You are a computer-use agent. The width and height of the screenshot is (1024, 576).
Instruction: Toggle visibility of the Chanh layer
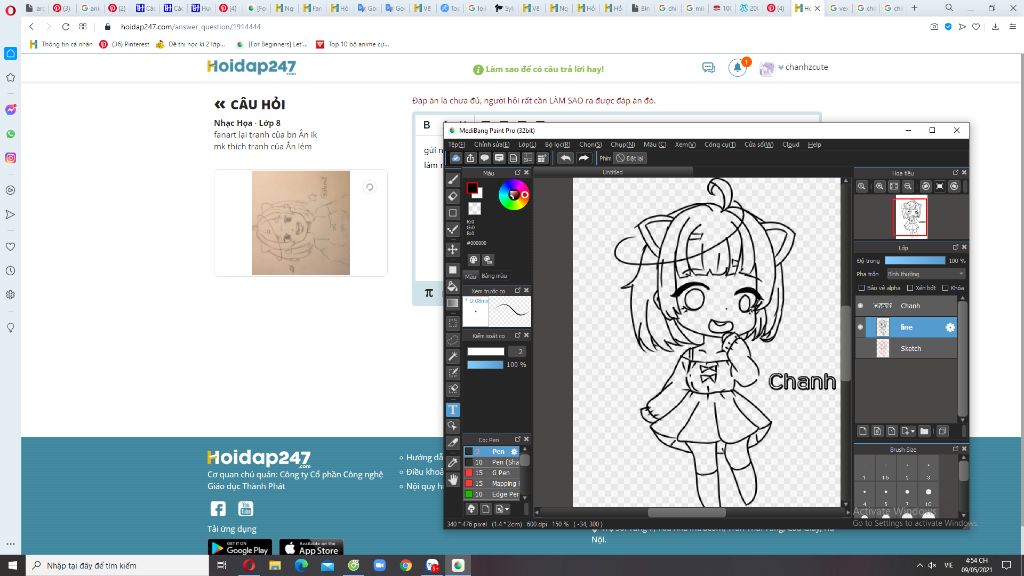click(860, 306)
